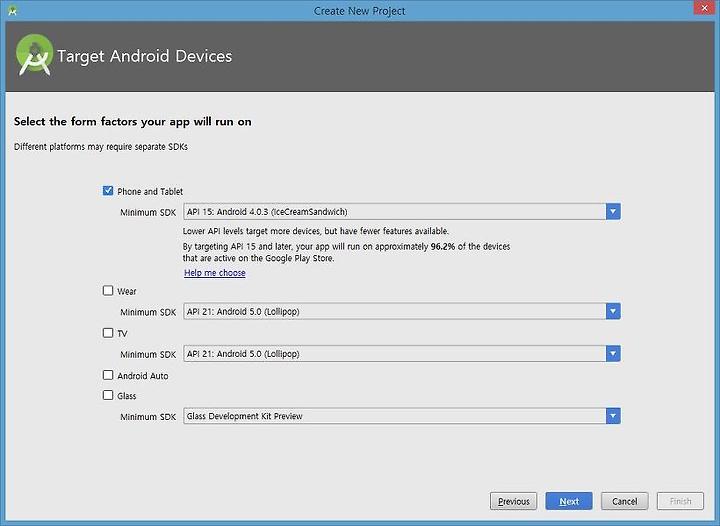Click the Target Android Devices heading
Viewport: 720px width, 526px height.
[145, 56]
